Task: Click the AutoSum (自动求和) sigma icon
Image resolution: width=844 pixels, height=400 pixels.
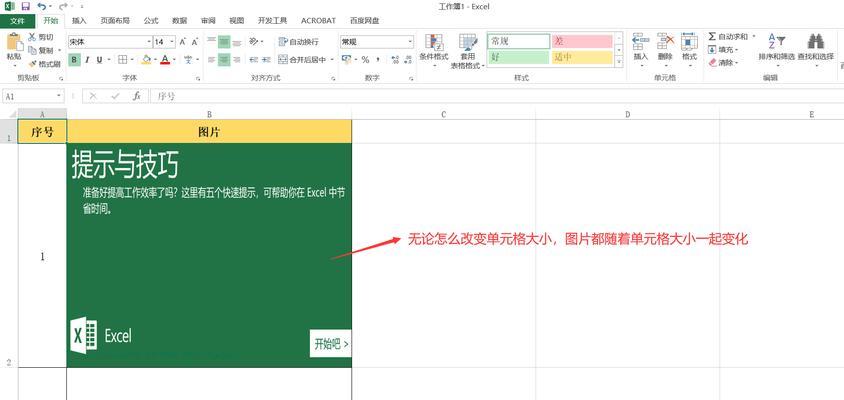Action: coord(712,36)
